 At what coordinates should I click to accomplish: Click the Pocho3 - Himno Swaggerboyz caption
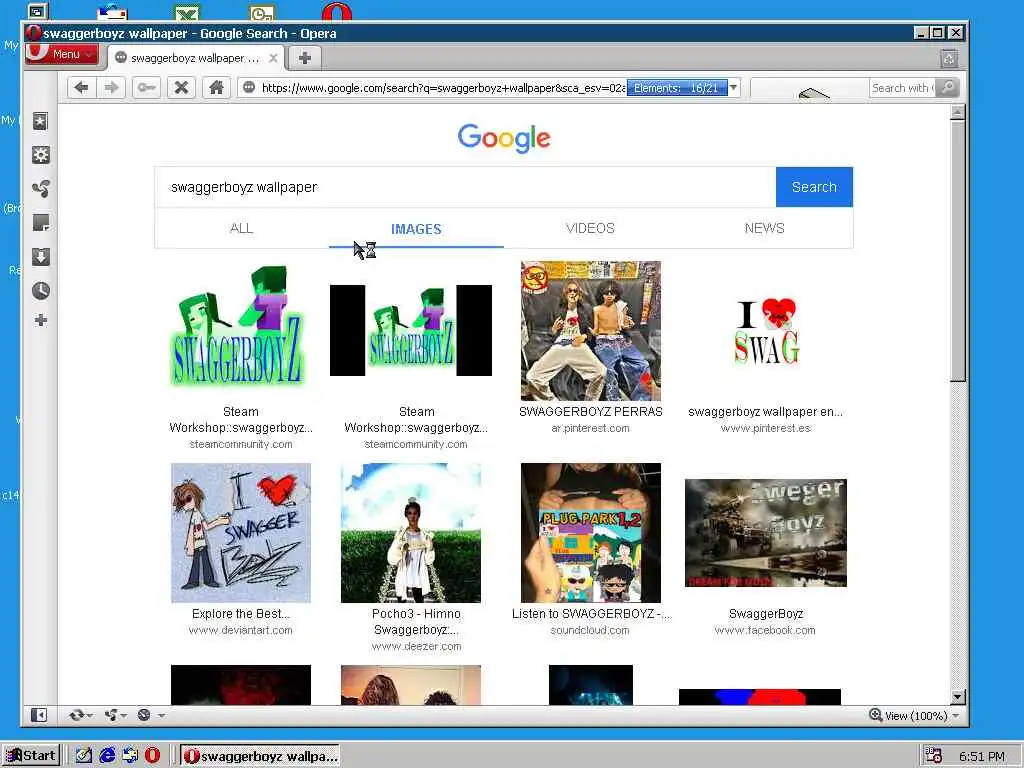click(416, 622)
